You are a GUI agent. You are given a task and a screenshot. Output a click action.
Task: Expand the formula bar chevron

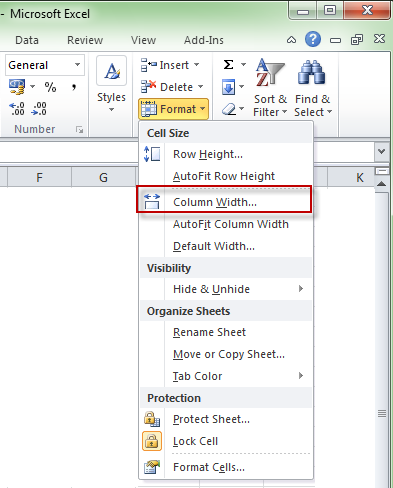382,151
